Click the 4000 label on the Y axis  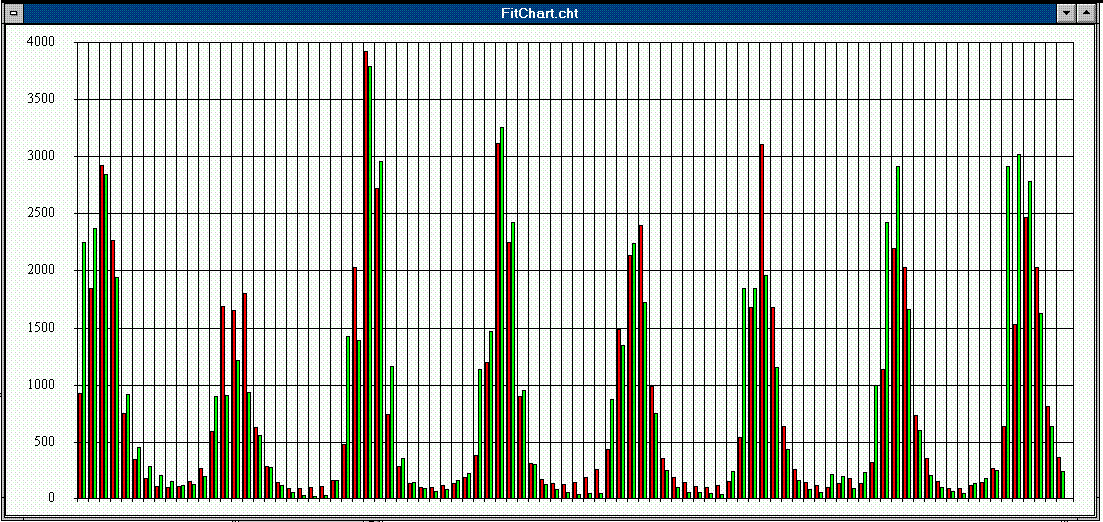pyautogui.click(x=40, y=42)
